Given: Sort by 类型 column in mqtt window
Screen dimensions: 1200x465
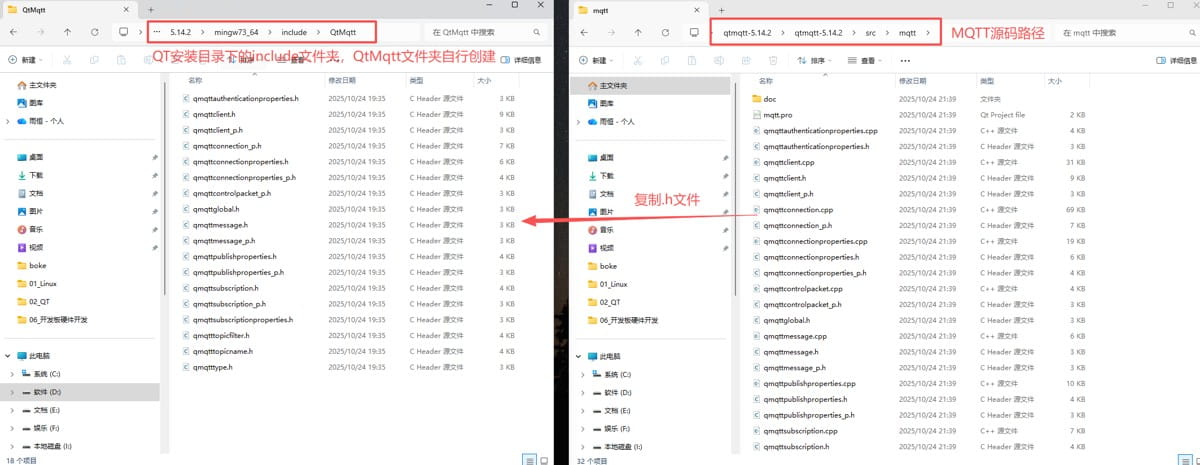Looking at the screenshot, I should (x=987, y=79).
